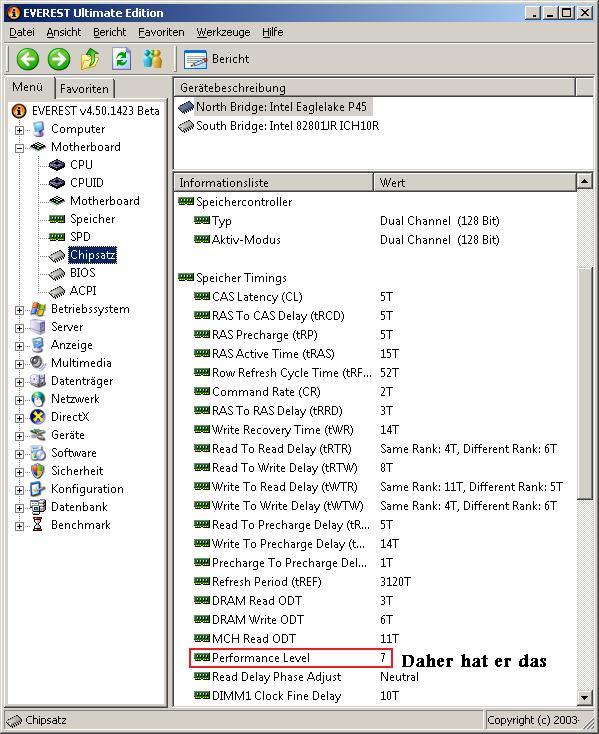Click the Gerätebeschreibung column header
Image resolution: width=599 pixels, height=734 pixels.
pyautogui.click(x=374, y=88)
